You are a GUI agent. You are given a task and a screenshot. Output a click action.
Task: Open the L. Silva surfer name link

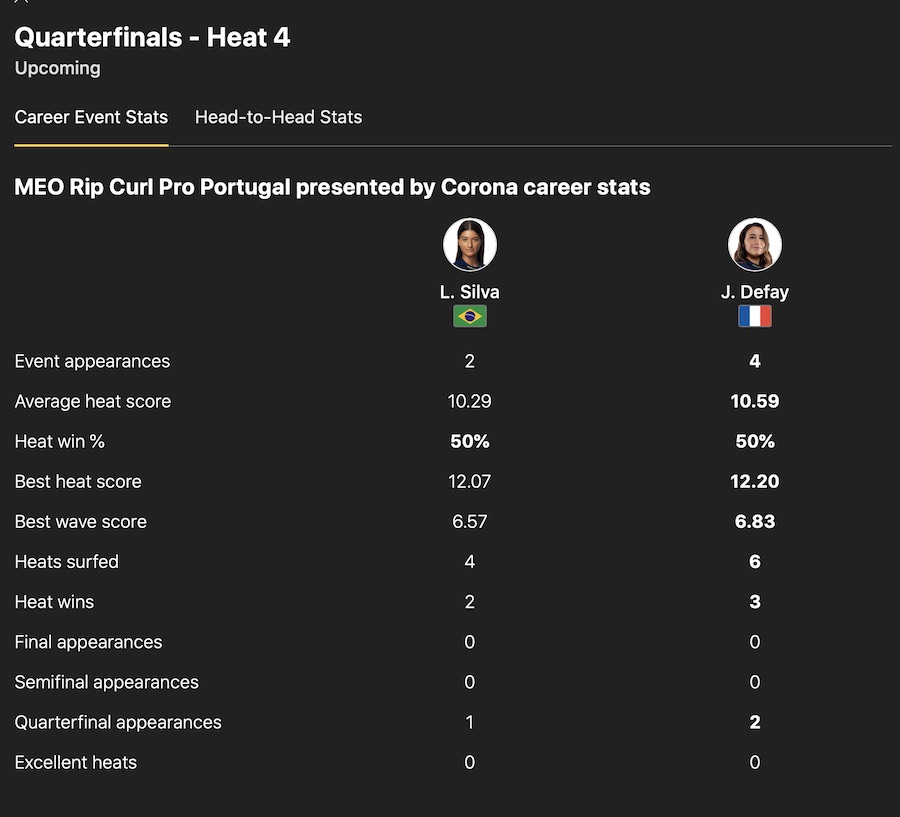click(470, 292)
